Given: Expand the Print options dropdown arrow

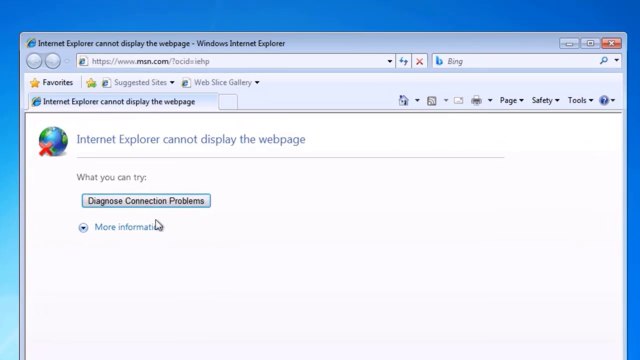Looking at the screenshot, I should [x=490, y=100].
